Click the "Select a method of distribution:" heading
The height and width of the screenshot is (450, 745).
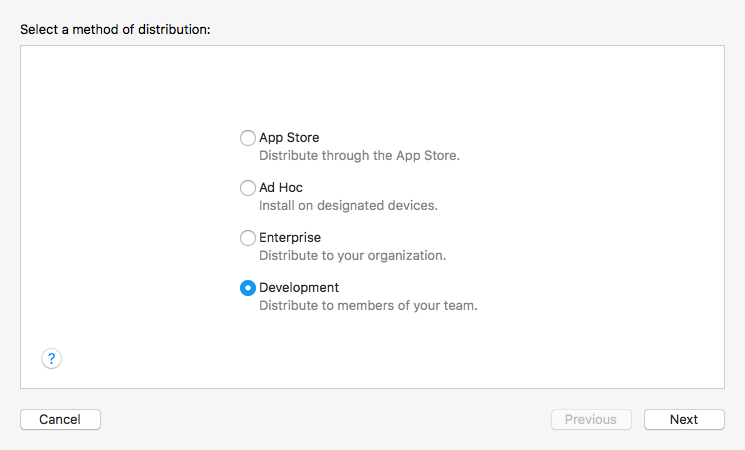116,30
